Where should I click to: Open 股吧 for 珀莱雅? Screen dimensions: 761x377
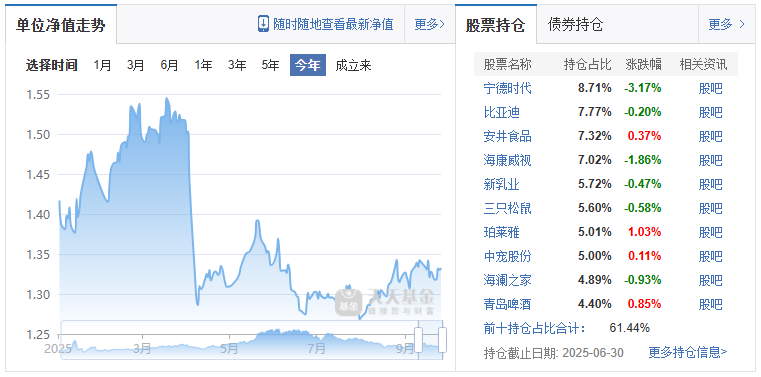pos(711,232)
